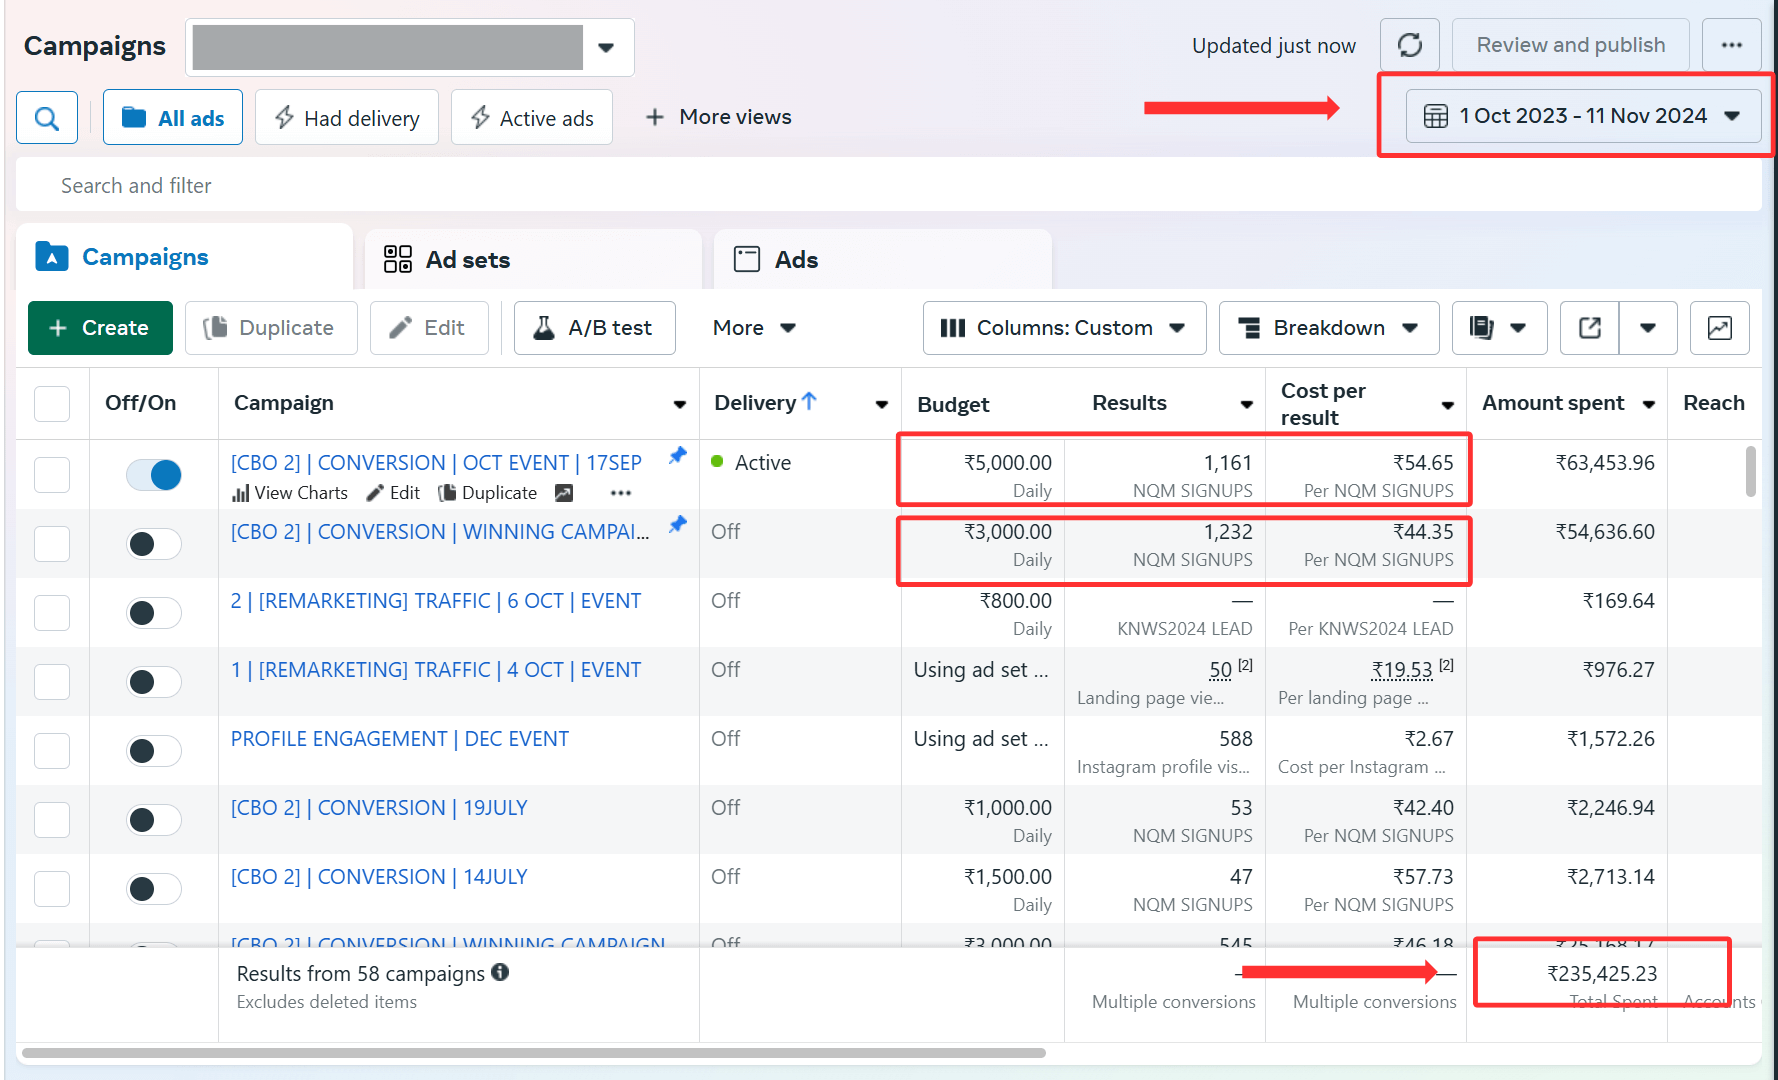Open the reports icon dropdown
Image resolution: width=1778 pixels, height=1080 pixels.
1498,328
